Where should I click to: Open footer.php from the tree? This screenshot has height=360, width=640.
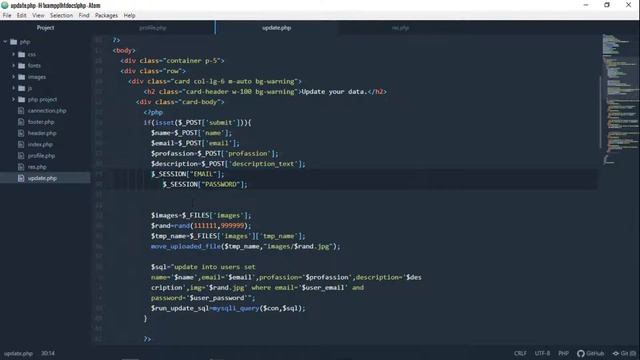[x=41, y=122]
